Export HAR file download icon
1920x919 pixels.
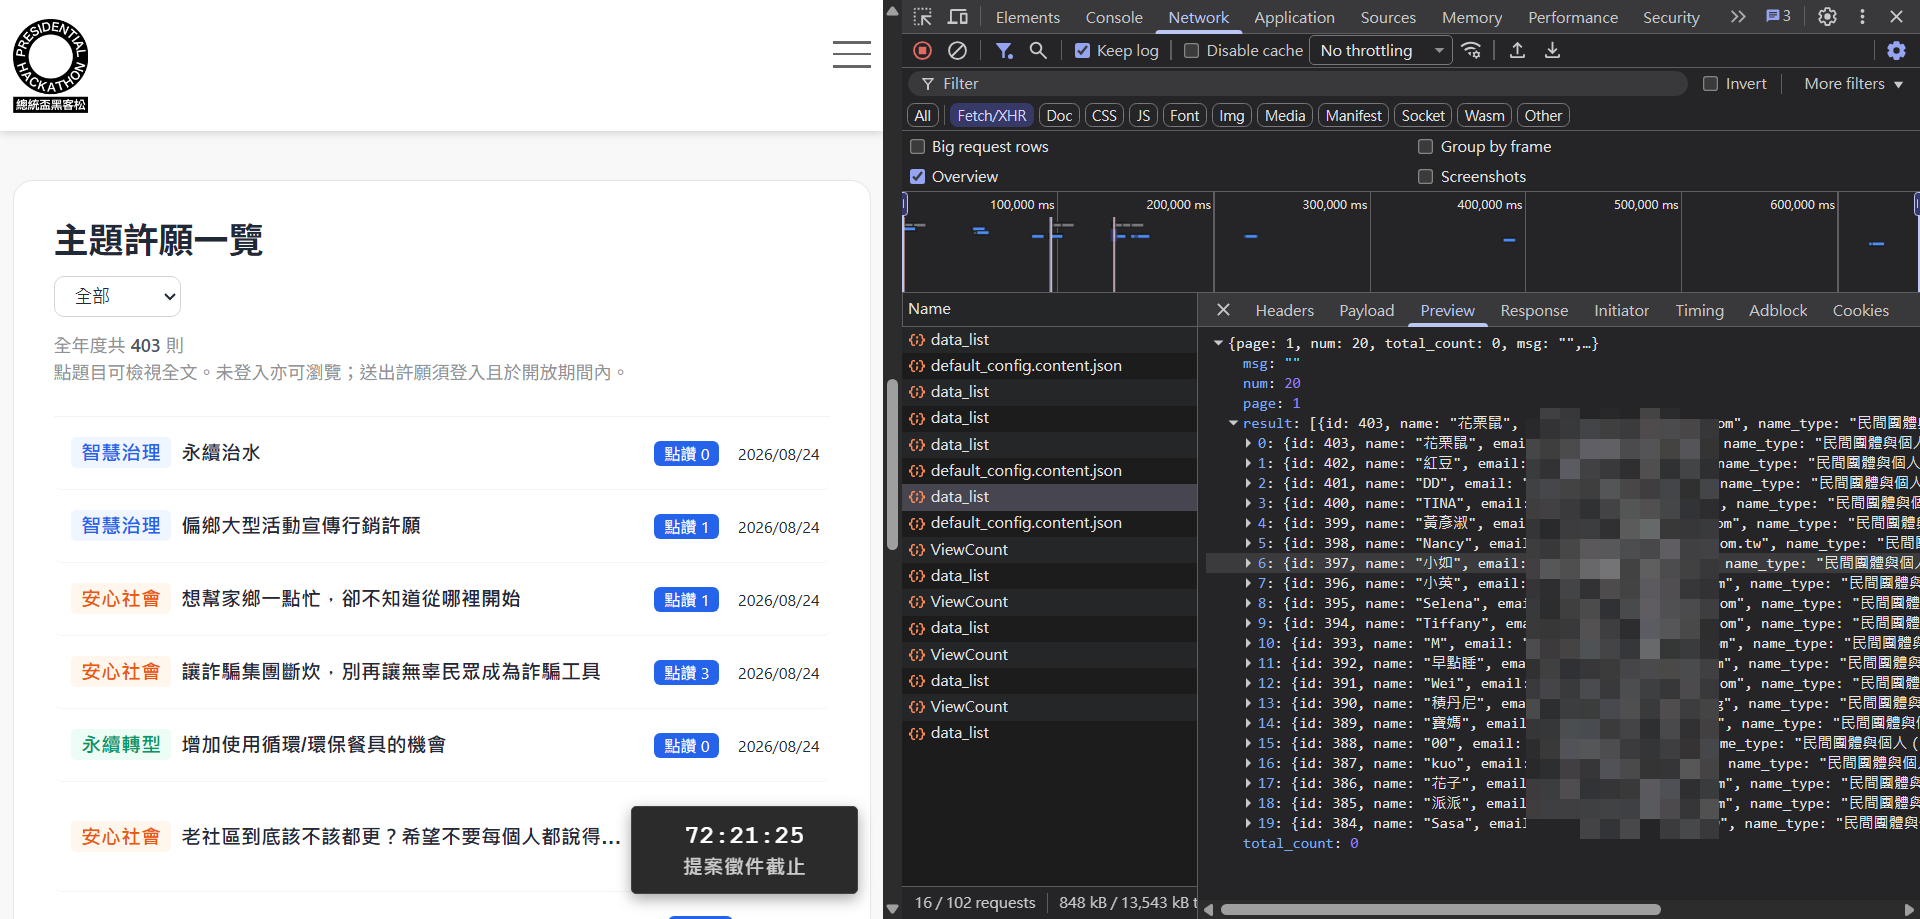coord(1552,50)
